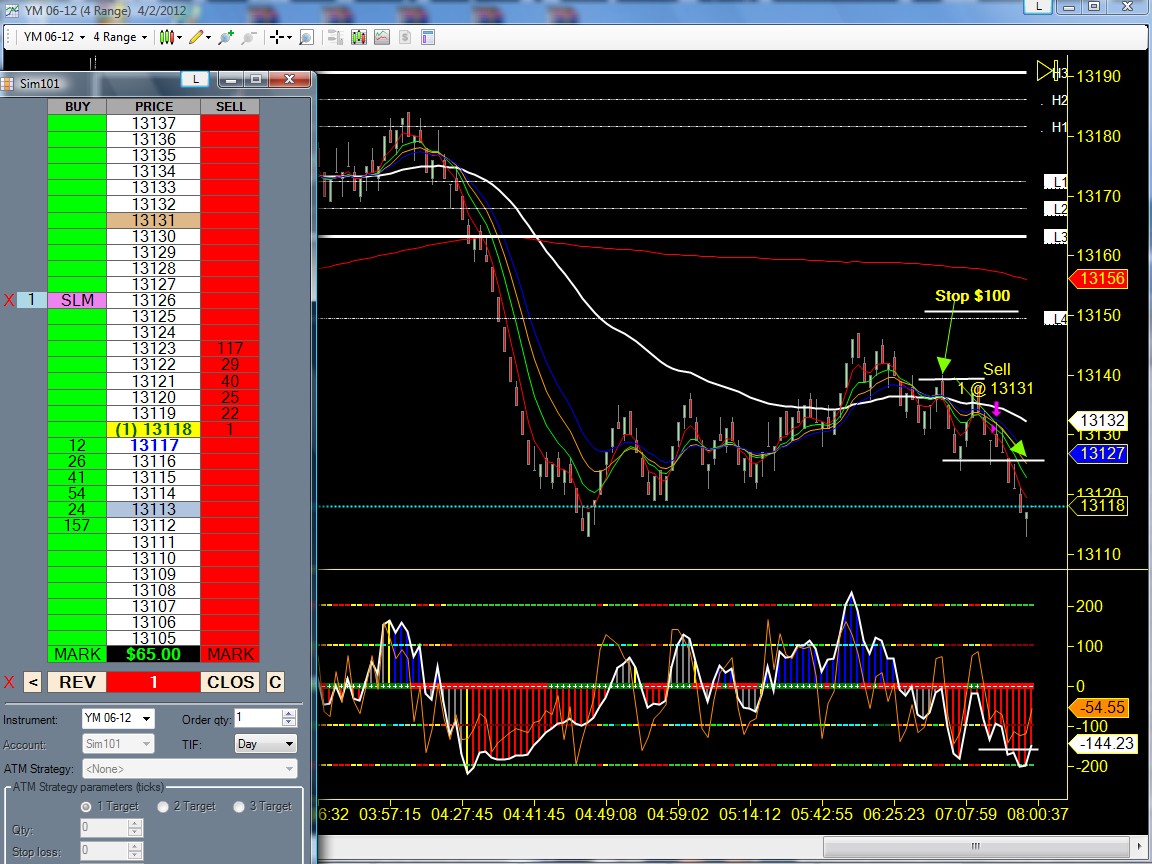This screenshot has height=864, width=1152.
Task: Click the -54.55 orange indicator marker
Action: pyautogui.click(x=1099, y=707)
